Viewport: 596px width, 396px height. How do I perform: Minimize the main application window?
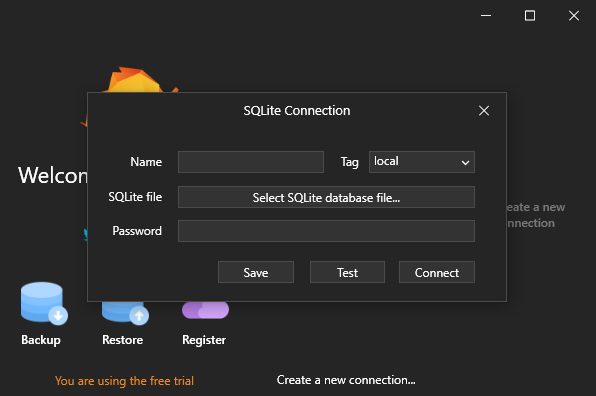pyautogui.click(x=486, y=16)
